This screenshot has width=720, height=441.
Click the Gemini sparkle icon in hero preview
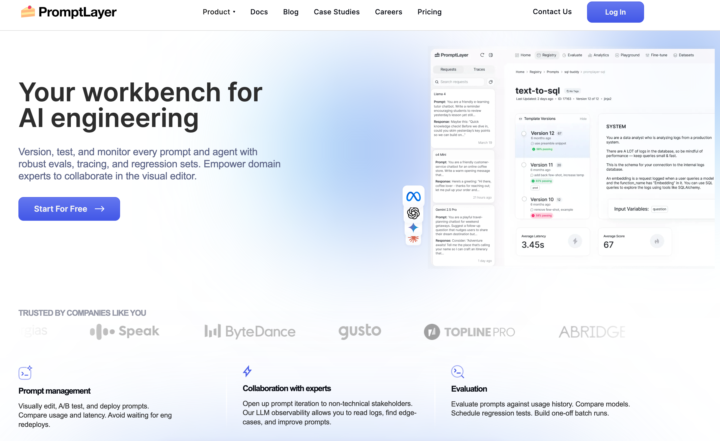413,227
